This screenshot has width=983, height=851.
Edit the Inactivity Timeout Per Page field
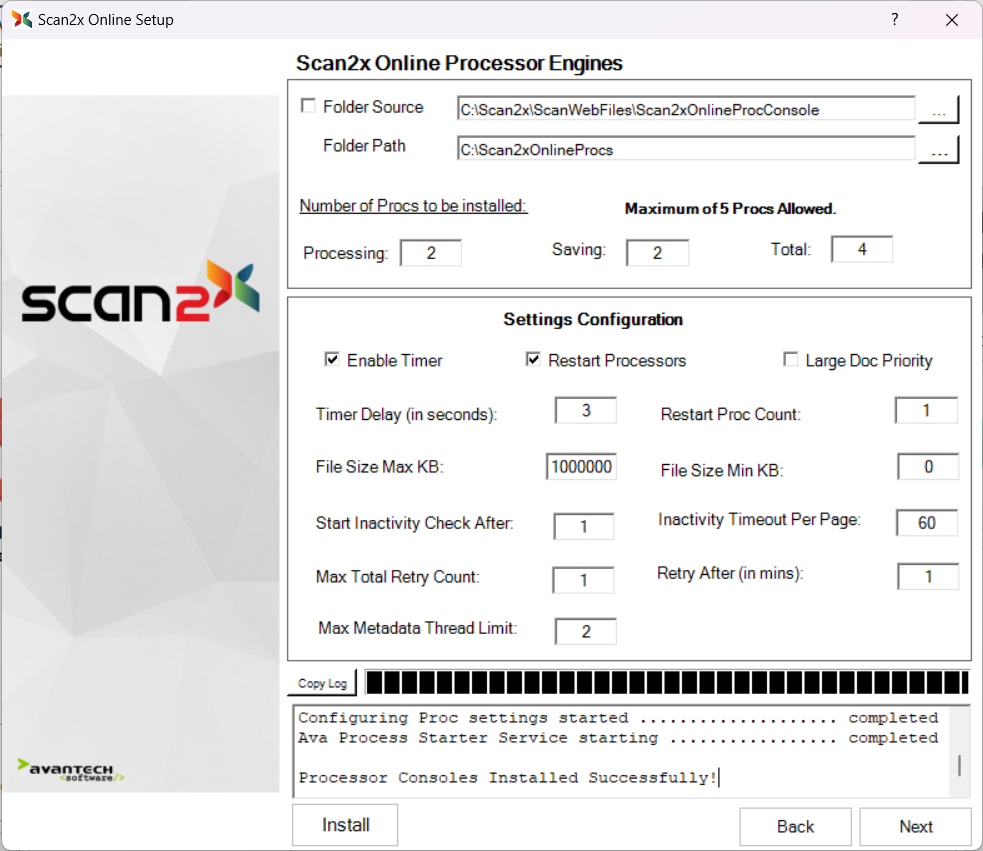coord(927,523)
